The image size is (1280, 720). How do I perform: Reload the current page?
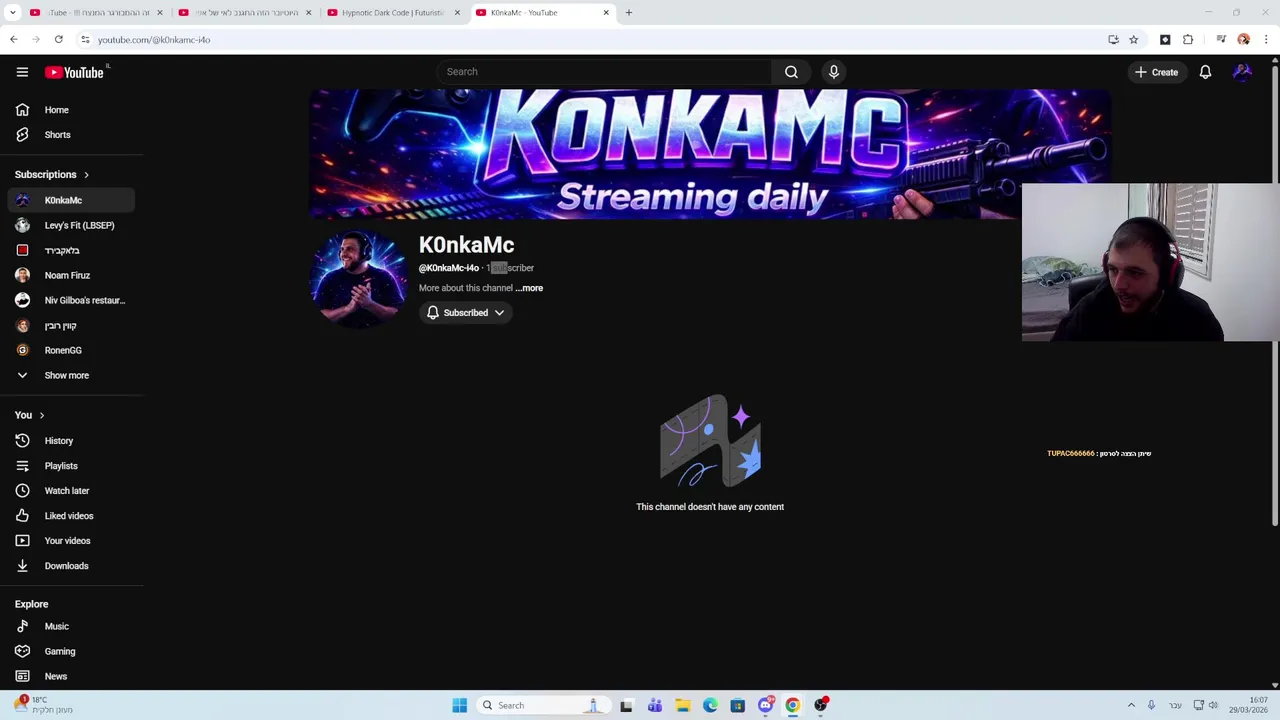(x=58, y=40)
